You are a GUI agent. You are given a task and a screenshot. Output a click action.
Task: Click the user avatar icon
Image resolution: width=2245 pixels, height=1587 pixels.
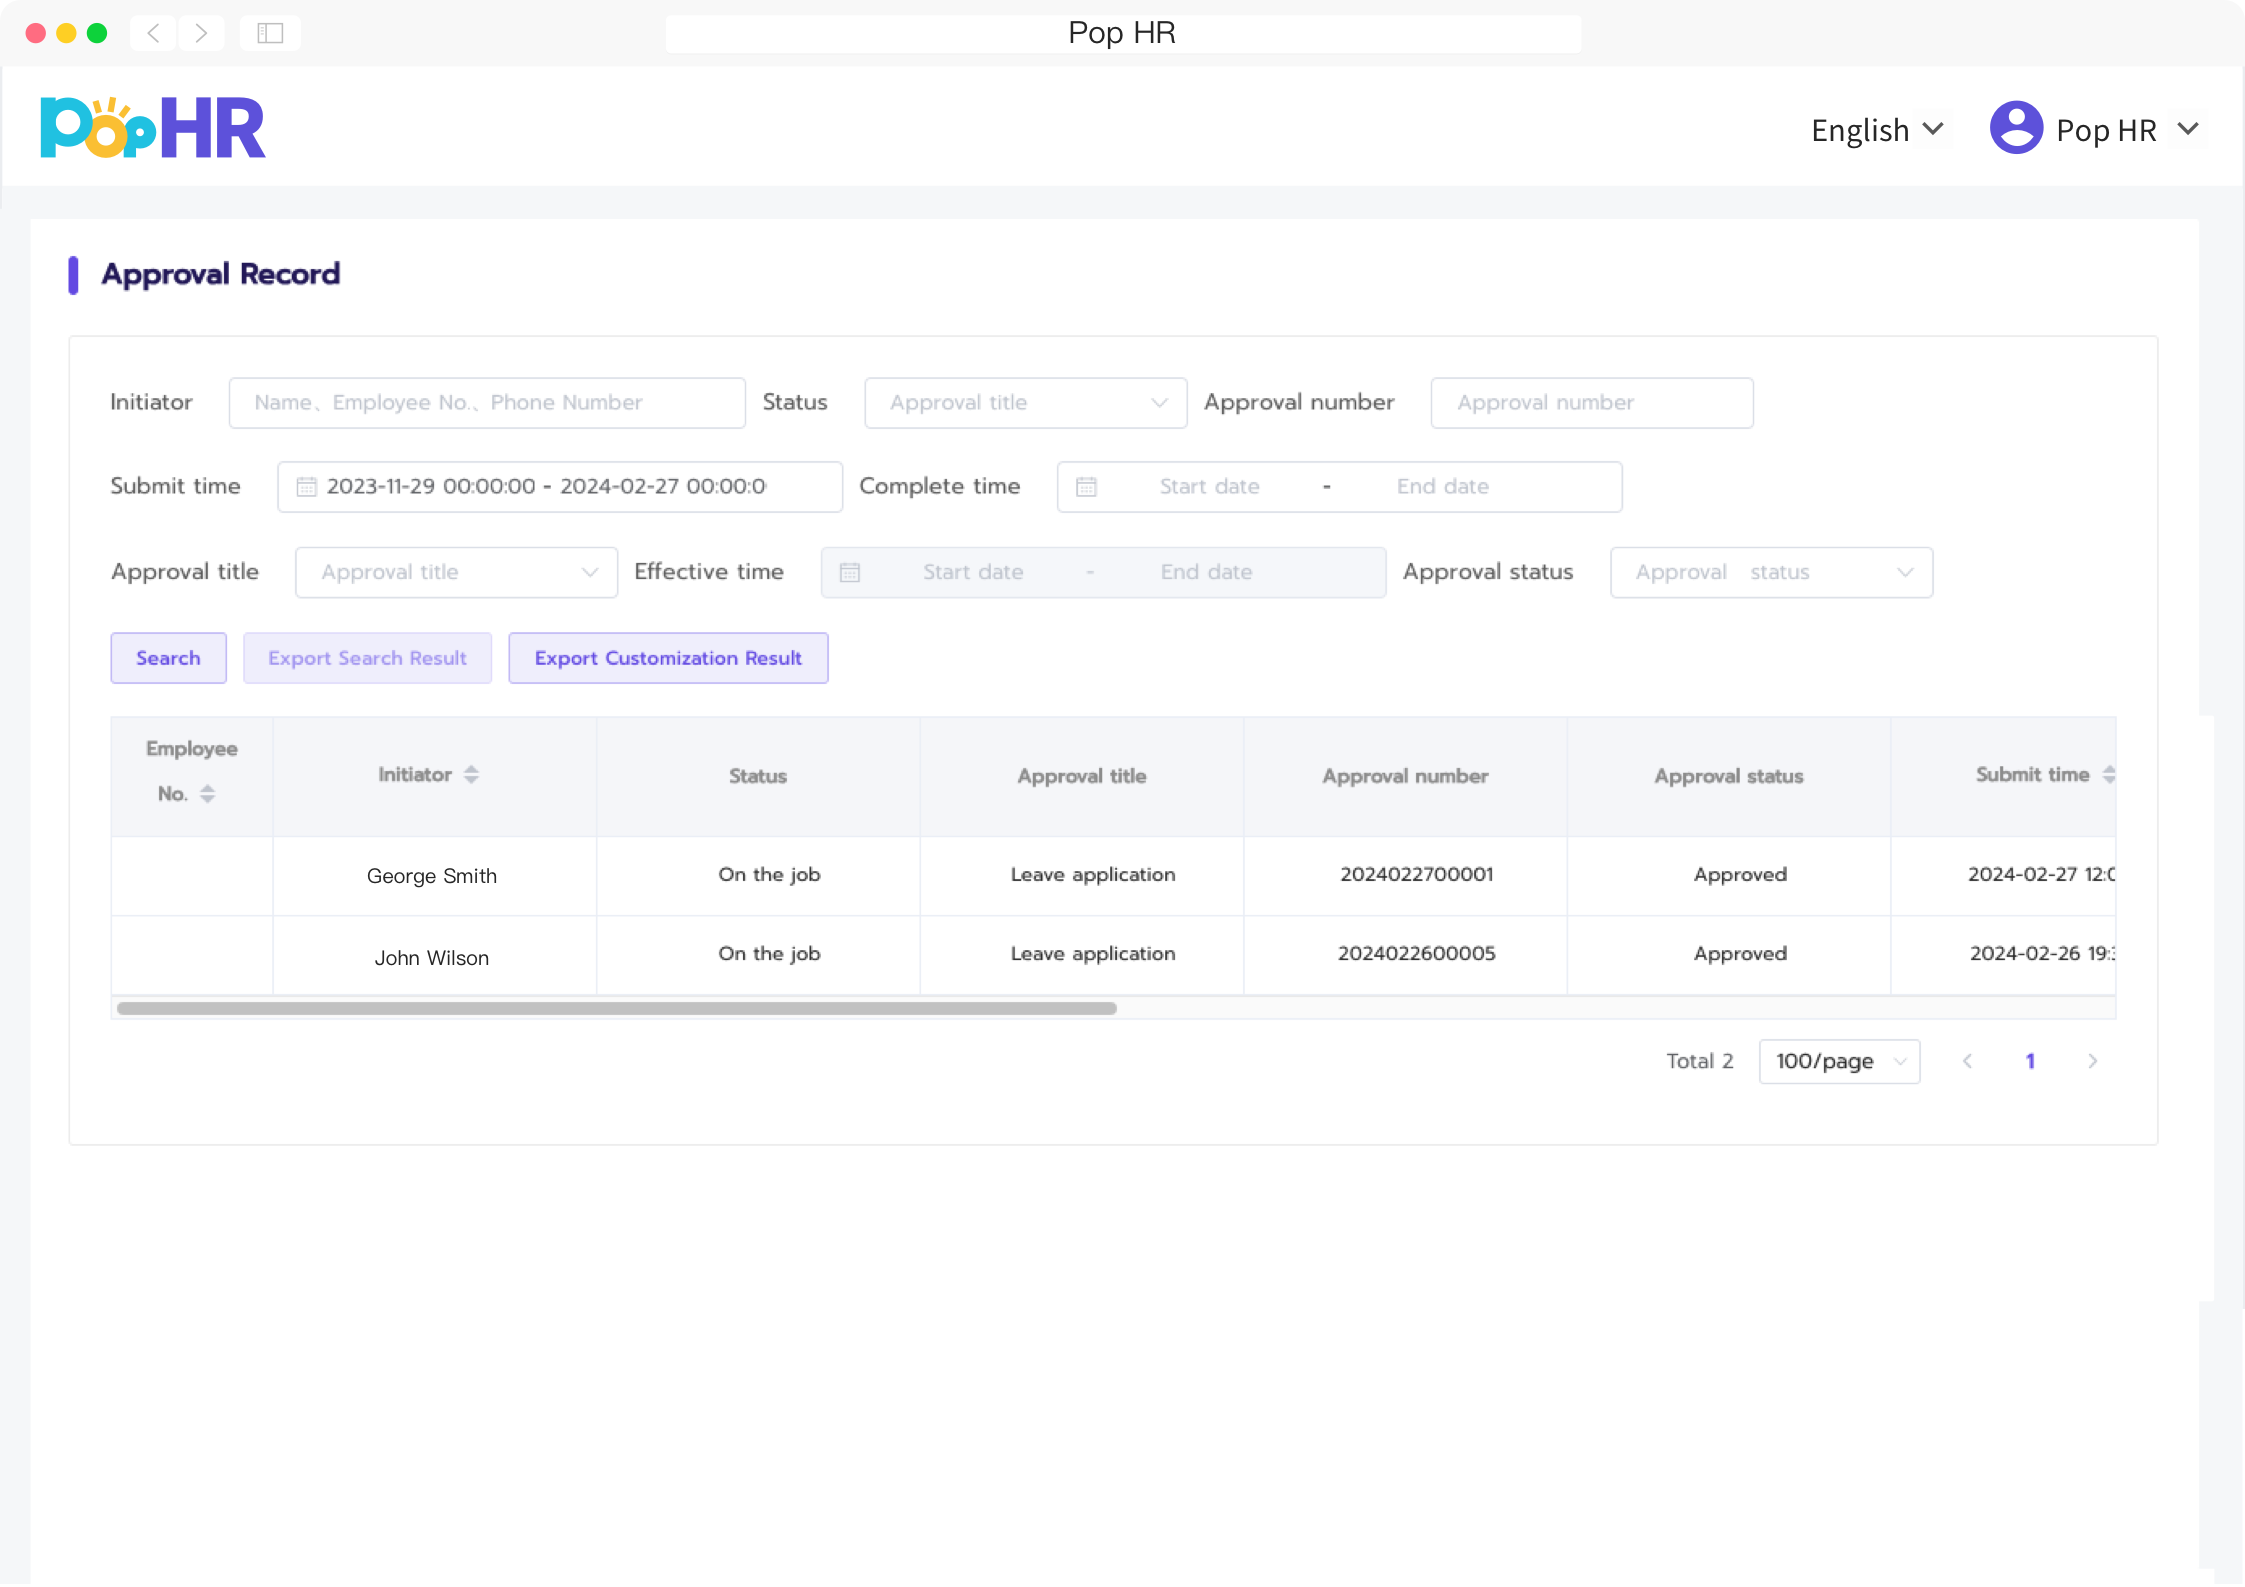click(x=2015, y=128)
